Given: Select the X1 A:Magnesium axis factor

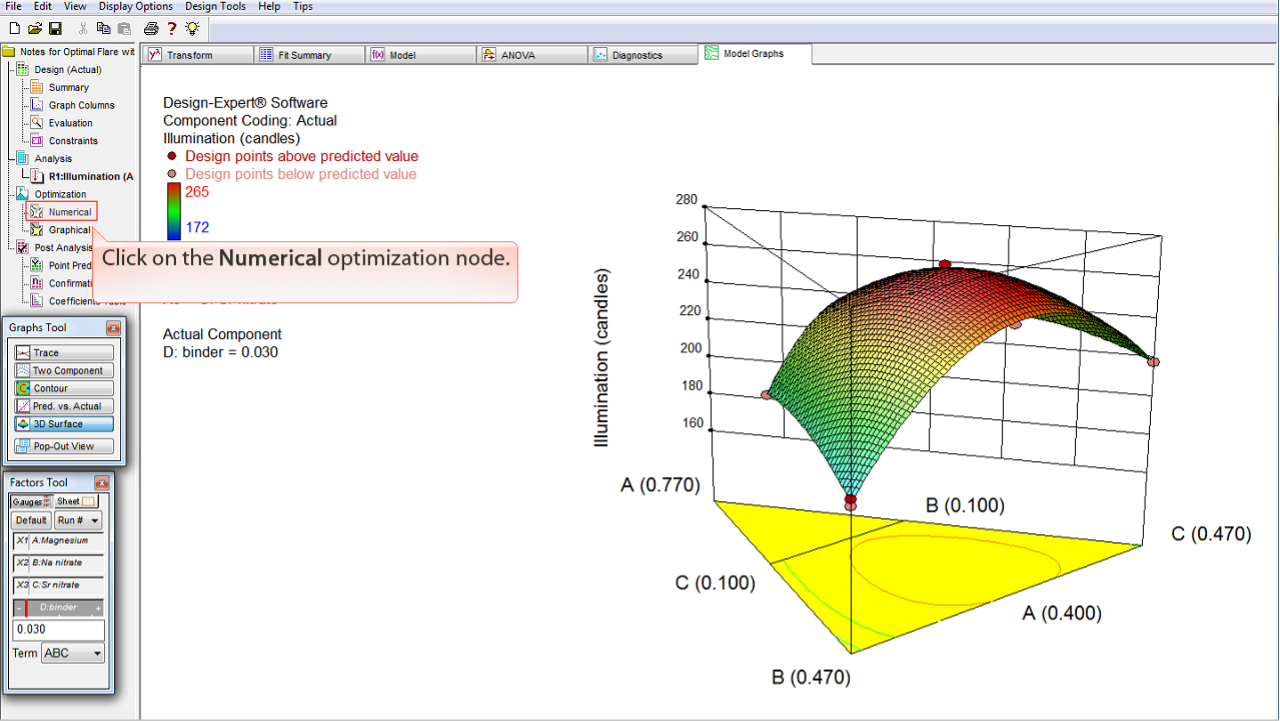Looking at the screenshot, I should (59, 541).
